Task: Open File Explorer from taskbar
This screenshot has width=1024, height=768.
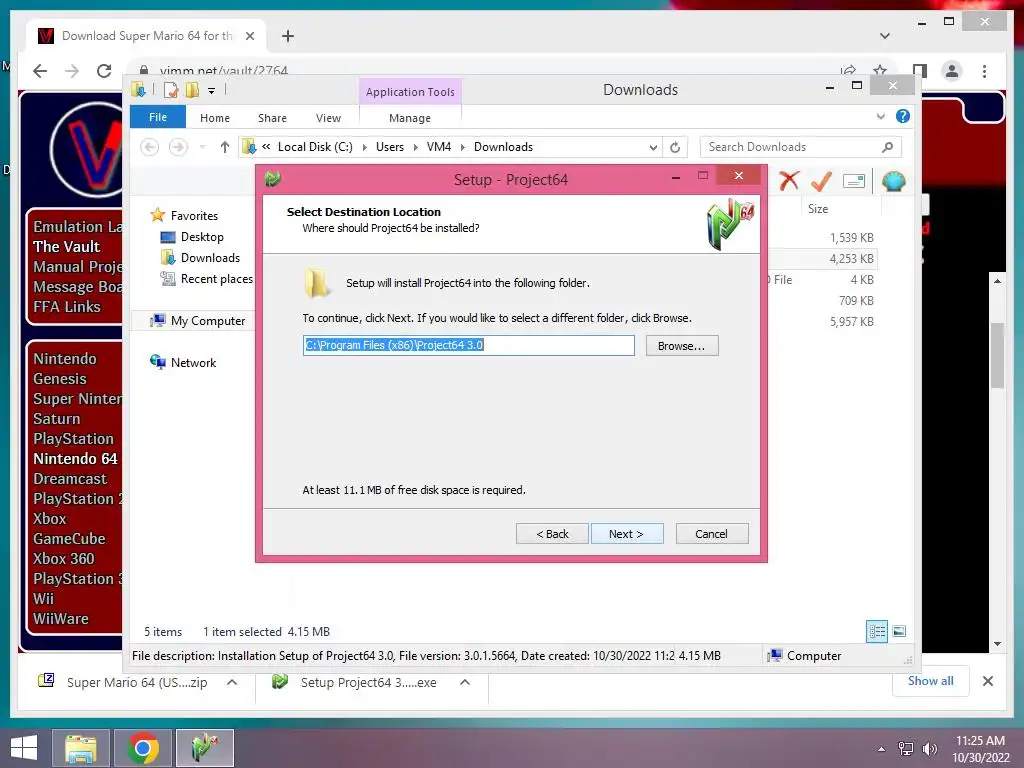Action: (80, 748)
